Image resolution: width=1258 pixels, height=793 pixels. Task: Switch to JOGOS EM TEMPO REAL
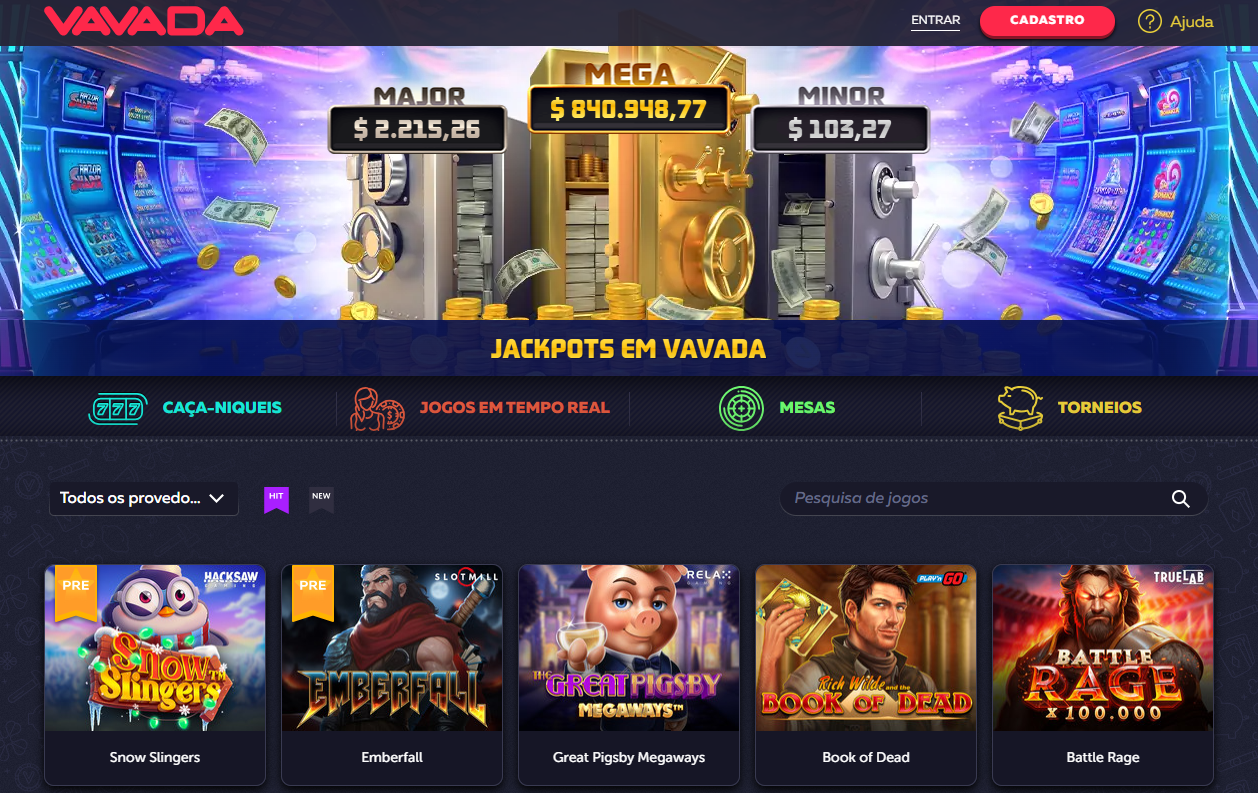coord(514,408)
